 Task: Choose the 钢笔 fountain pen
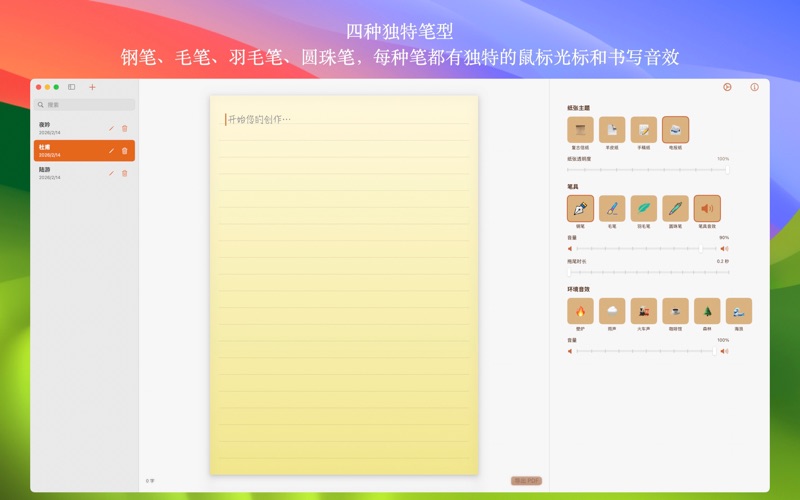(x=580, y=208)
